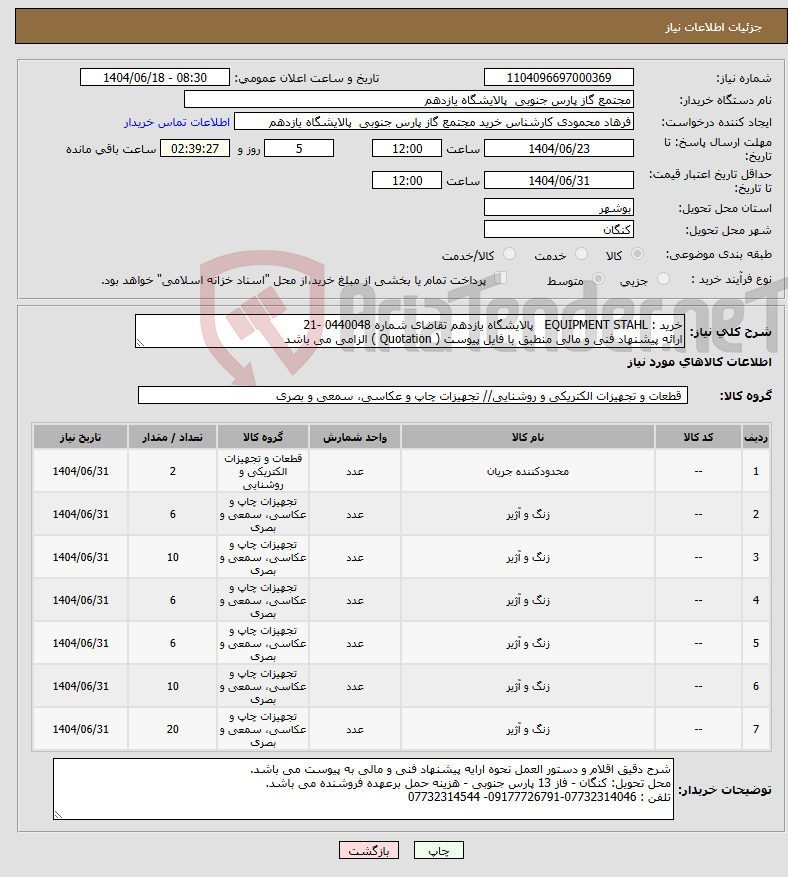
Task: Open the اطلاعات تماس خریدار link
Action: [177, 122]
